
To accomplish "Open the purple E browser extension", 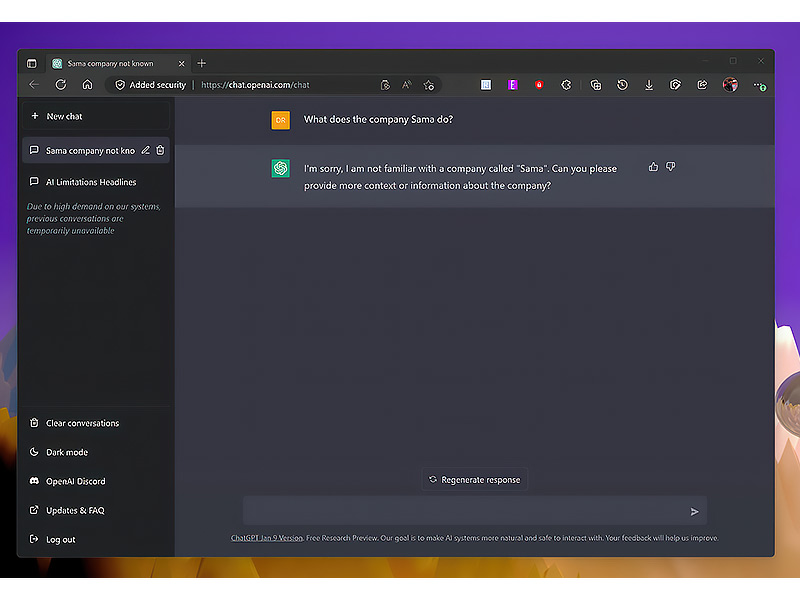I will coord(513,85).
